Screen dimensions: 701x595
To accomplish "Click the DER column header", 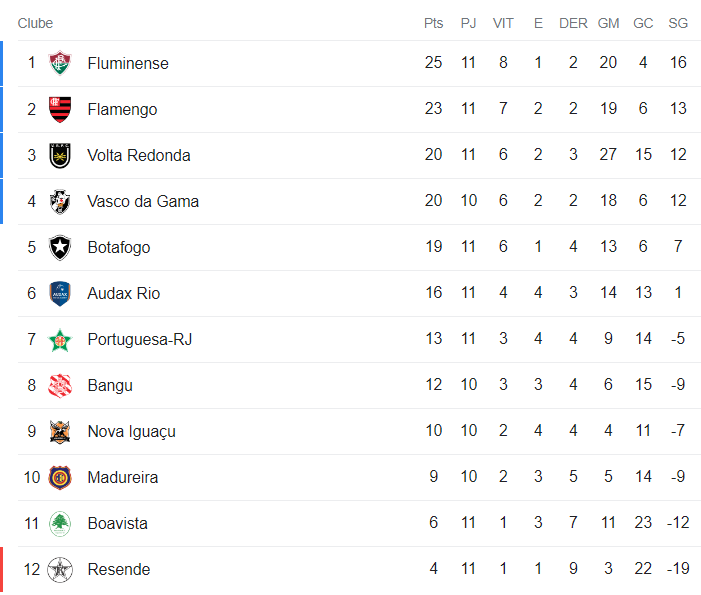I will click(x=573, y=23).
